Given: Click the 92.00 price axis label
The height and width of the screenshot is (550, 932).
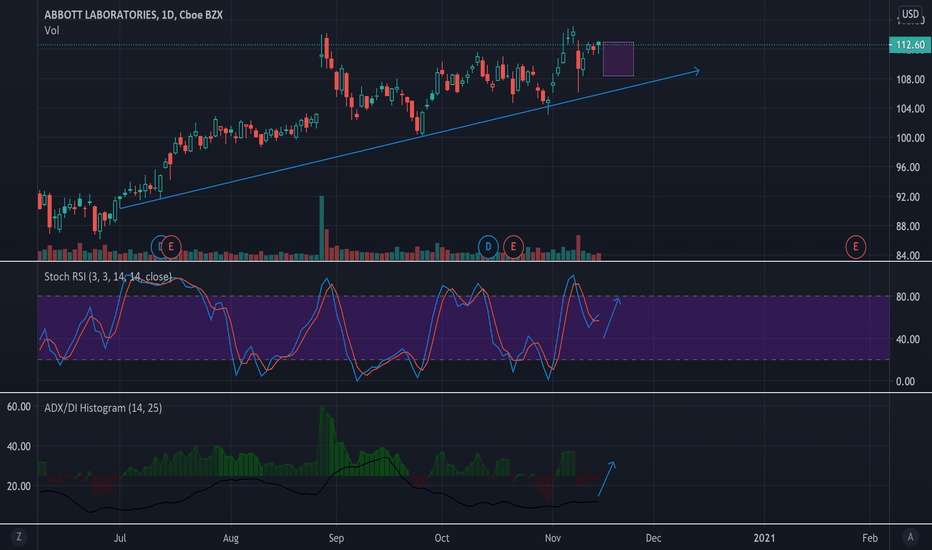Looking at the screenshot, I should coord(910,197).
